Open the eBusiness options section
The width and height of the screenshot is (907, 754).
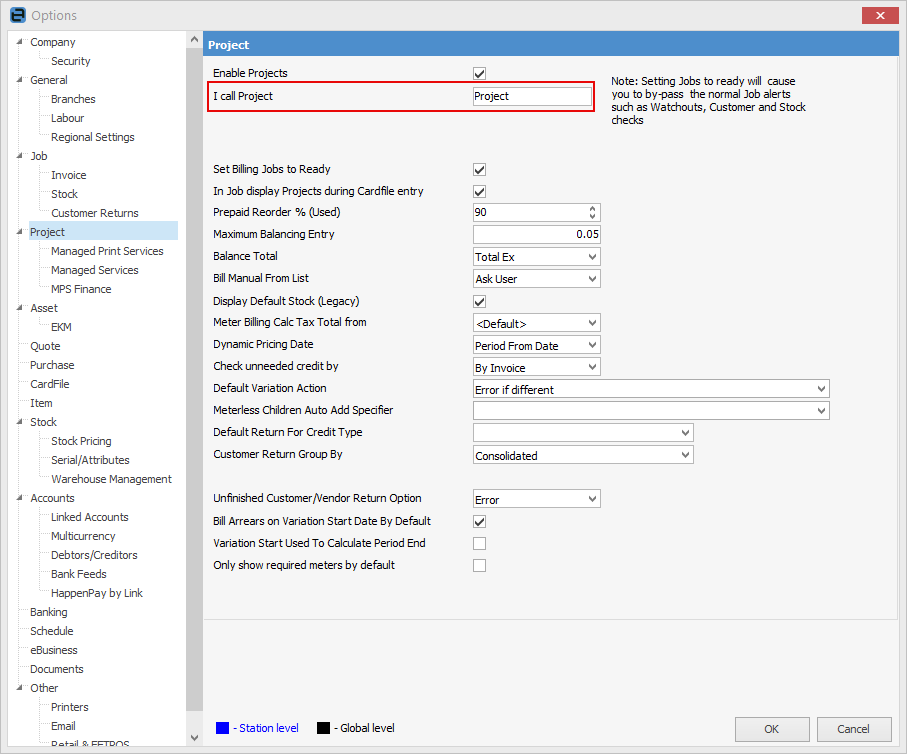(54, 650)
